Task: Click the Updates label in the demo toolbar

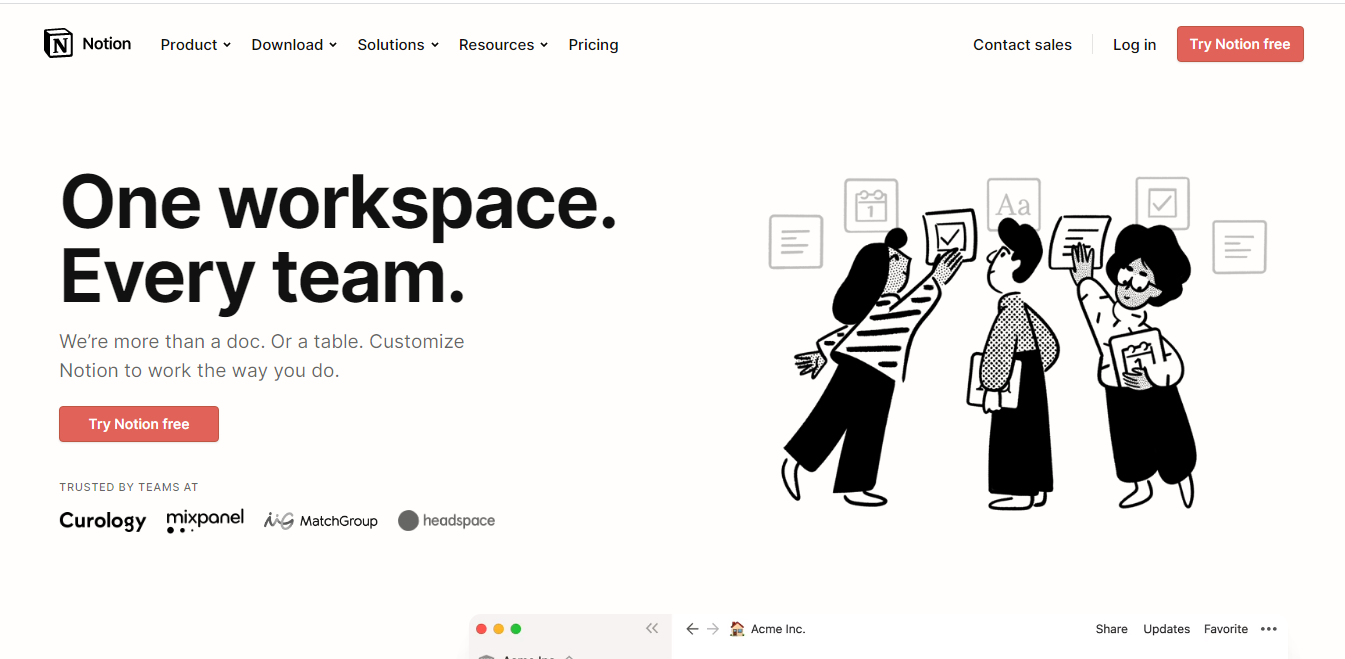Action: pos(1166,628)
